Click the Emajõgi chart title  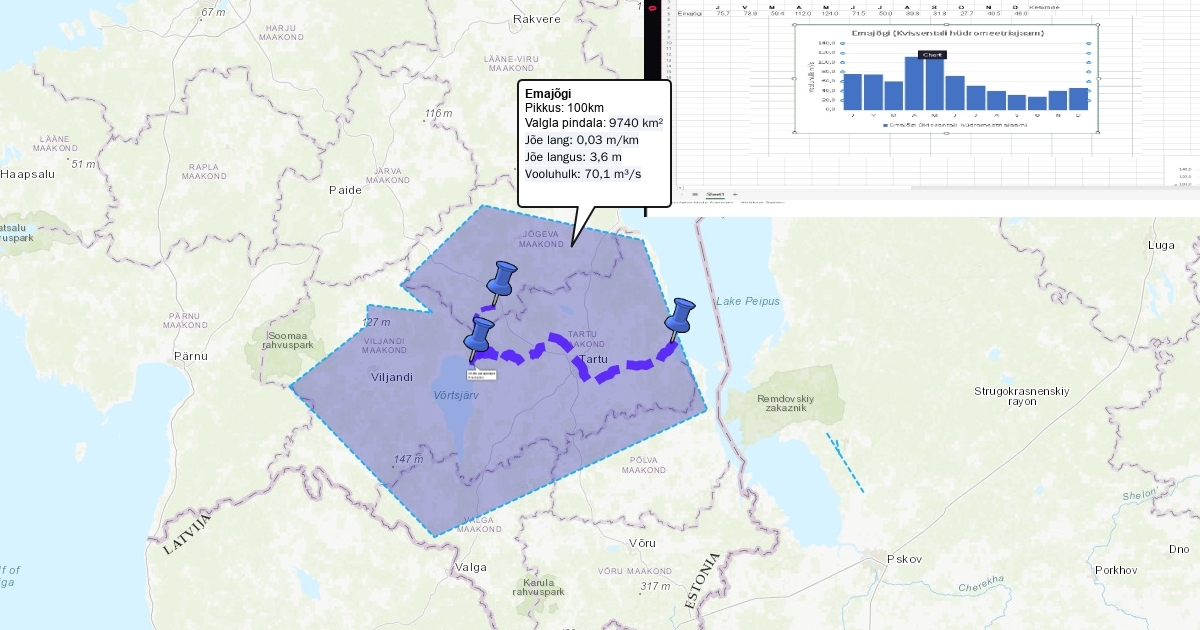947,33
